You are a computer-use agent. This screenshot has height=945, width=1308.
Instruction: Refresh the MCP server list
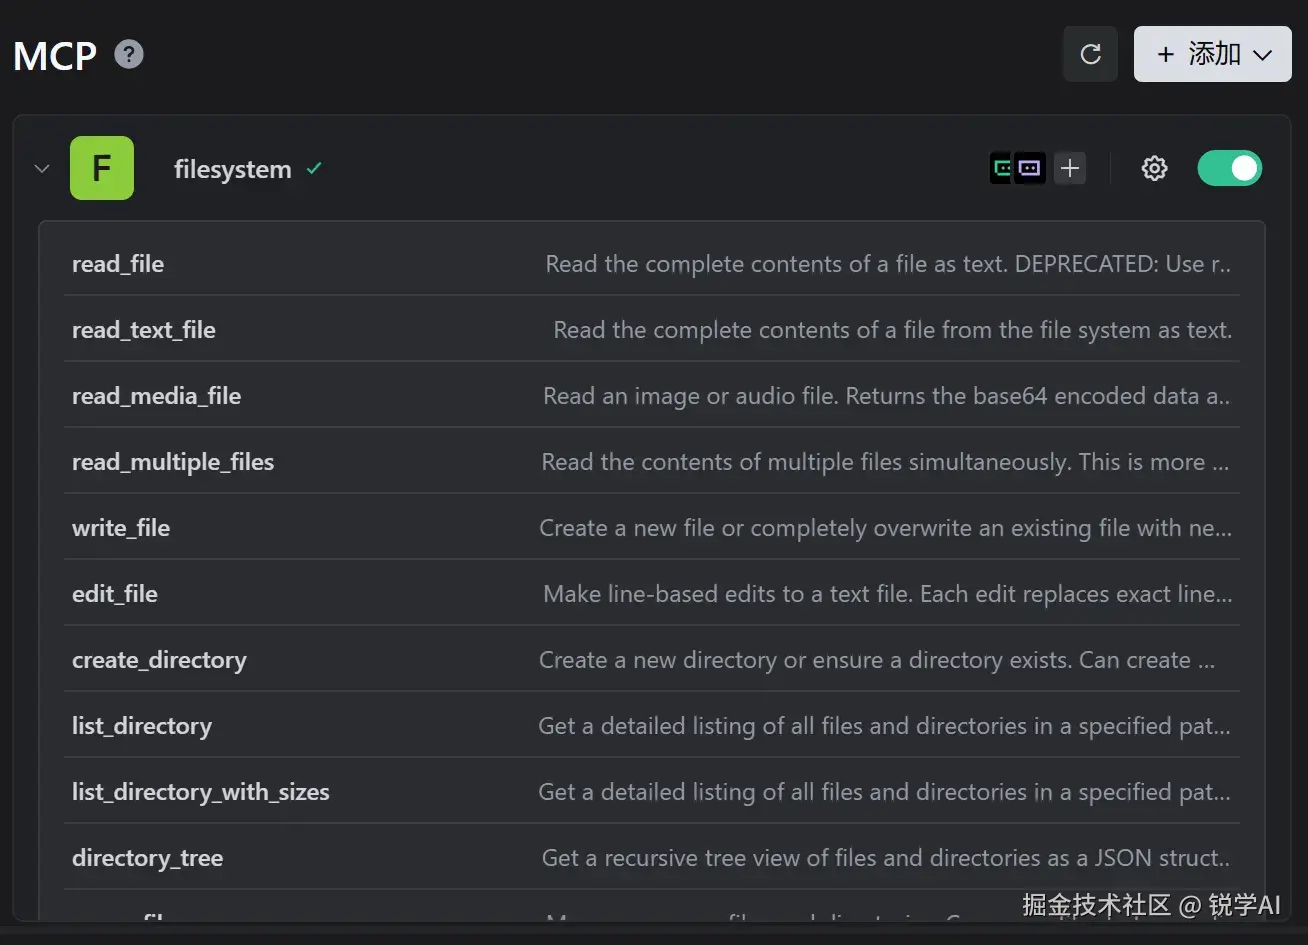click(1090, 54)
